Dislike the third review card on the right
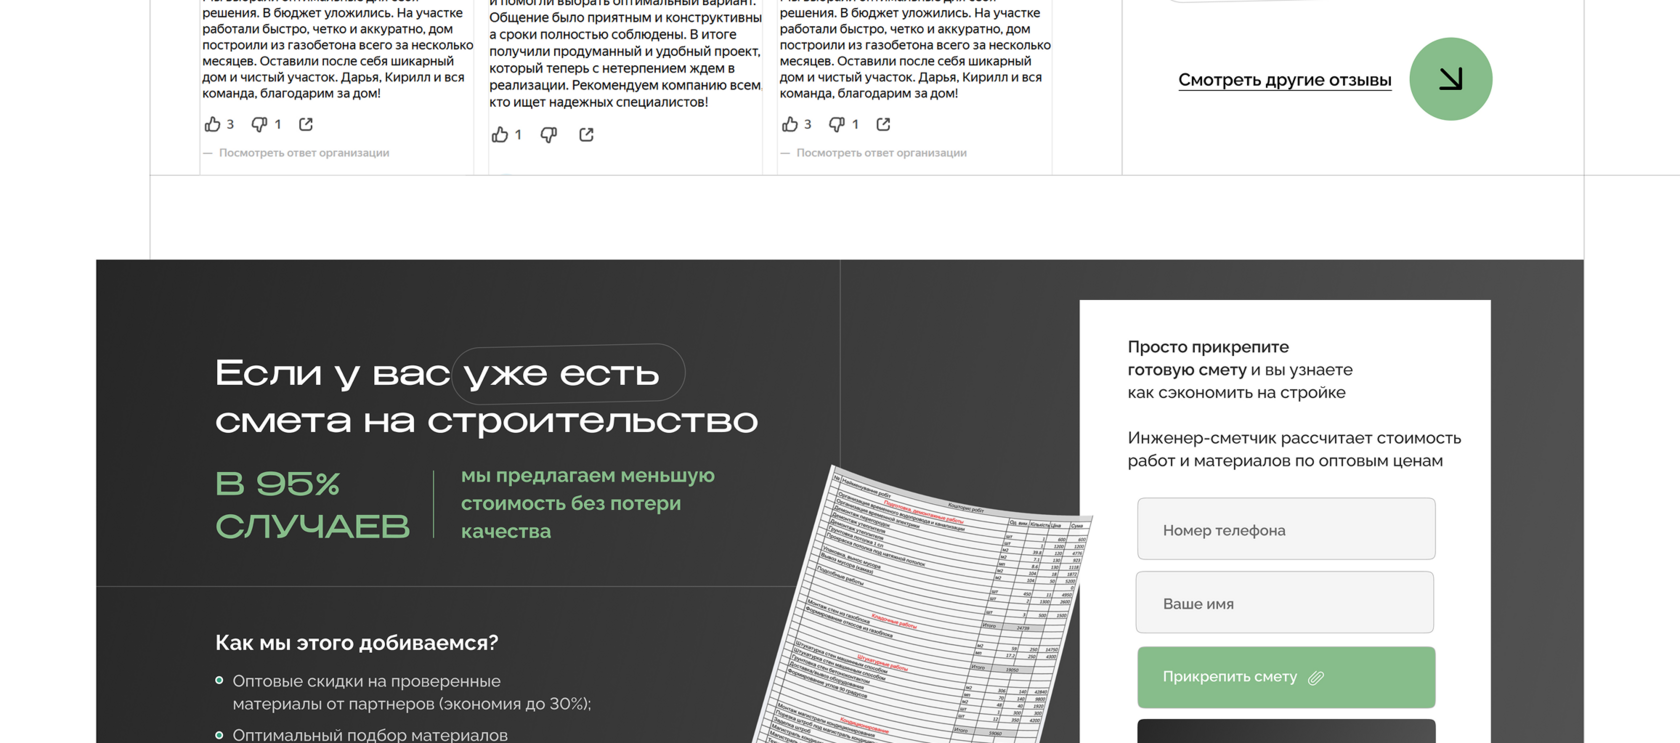 [x=837, y=124]
